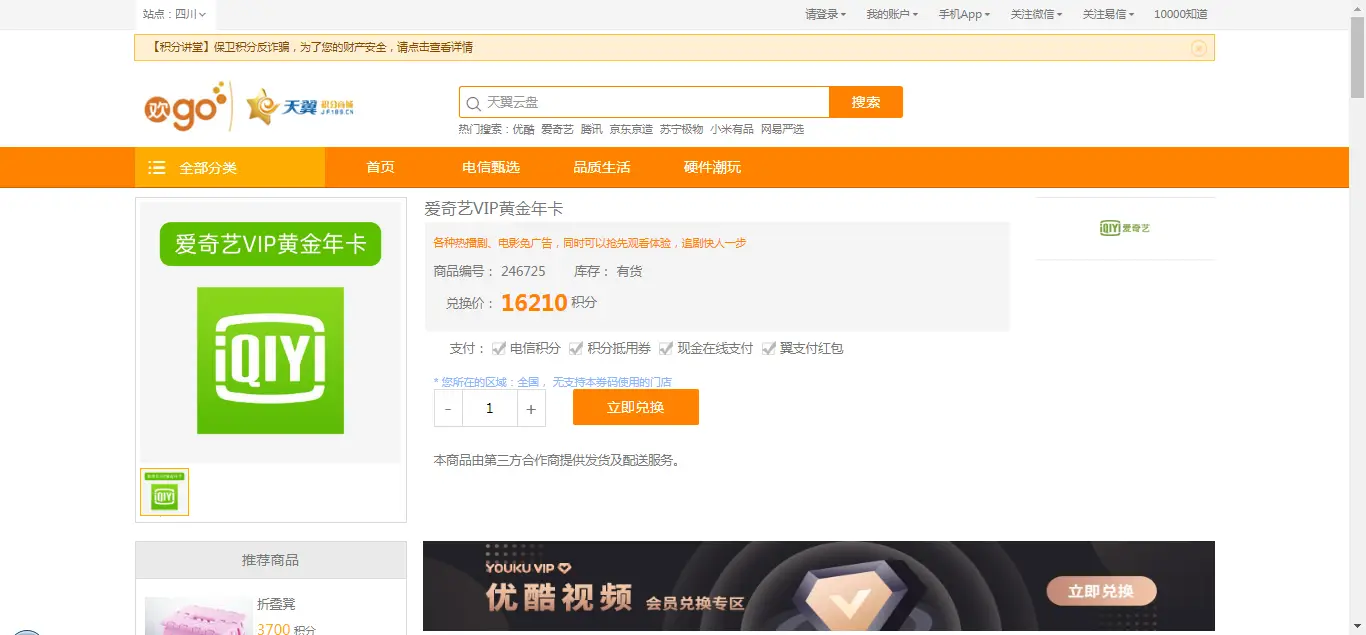Open the 品质生活 nav tab
The width and height of the screenshot is (1366, 635).
point(602,167)
